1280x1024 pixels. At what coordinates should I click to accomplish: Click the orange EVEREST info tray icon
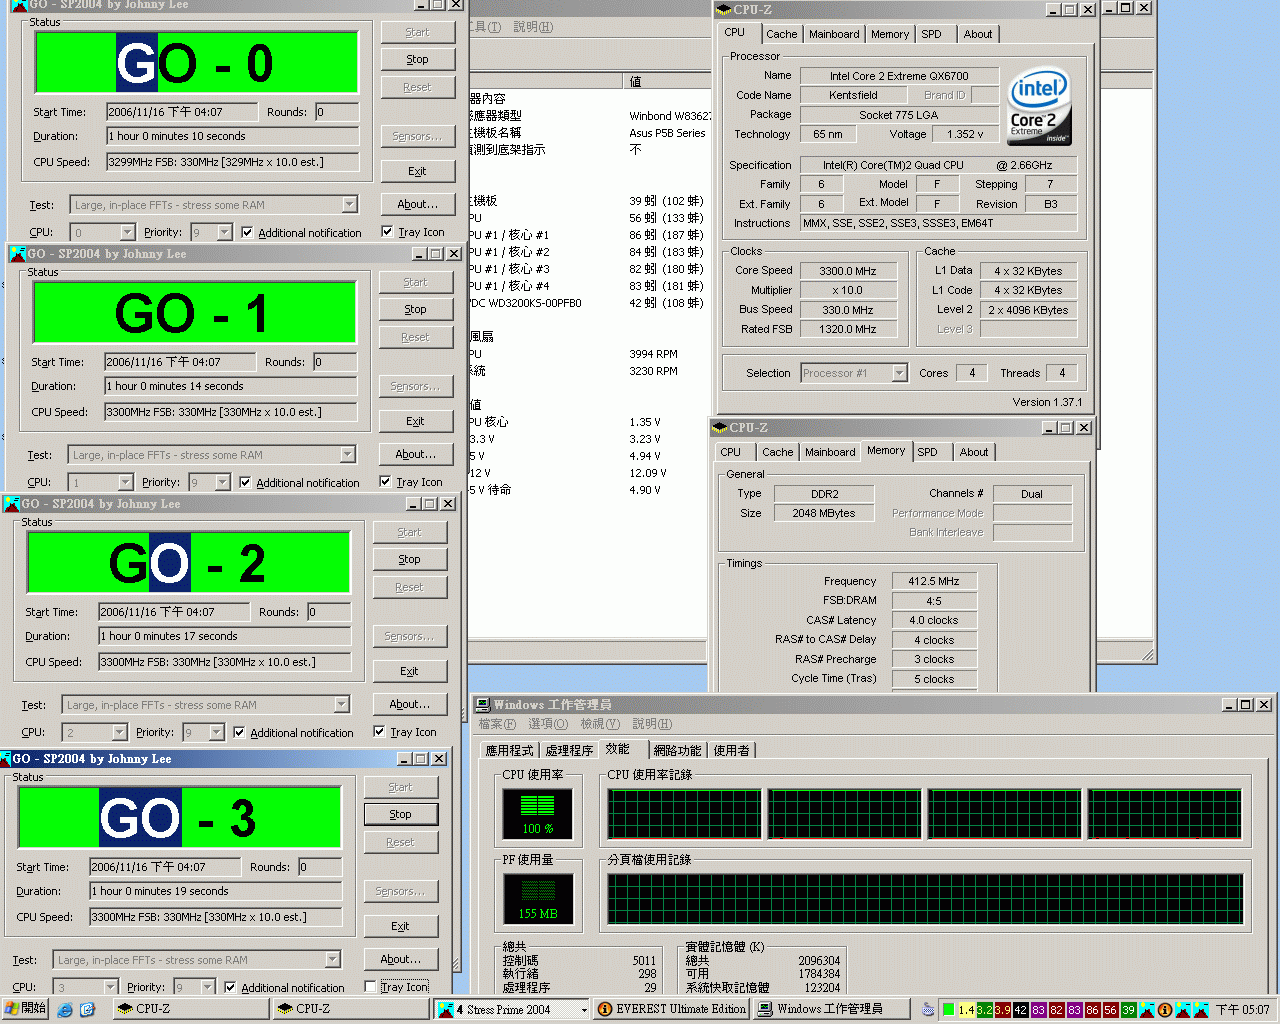(x=1165, y=1010)
